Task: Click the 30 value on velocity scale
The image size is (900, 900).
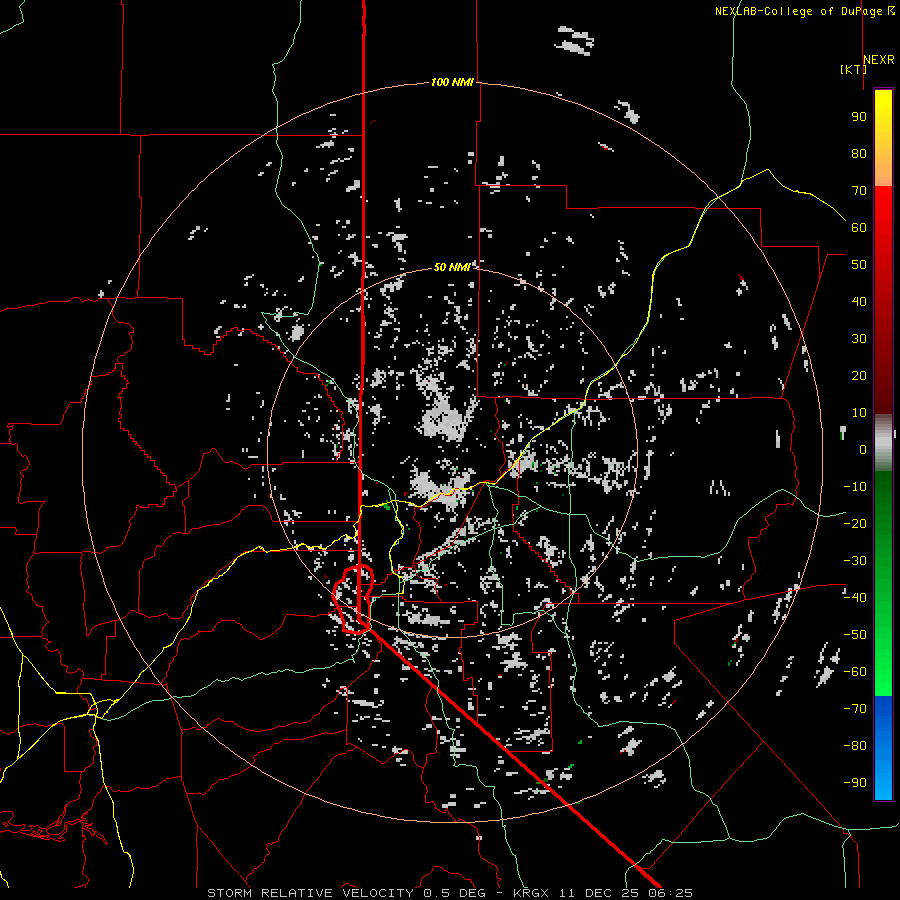Action: point(859,339)
